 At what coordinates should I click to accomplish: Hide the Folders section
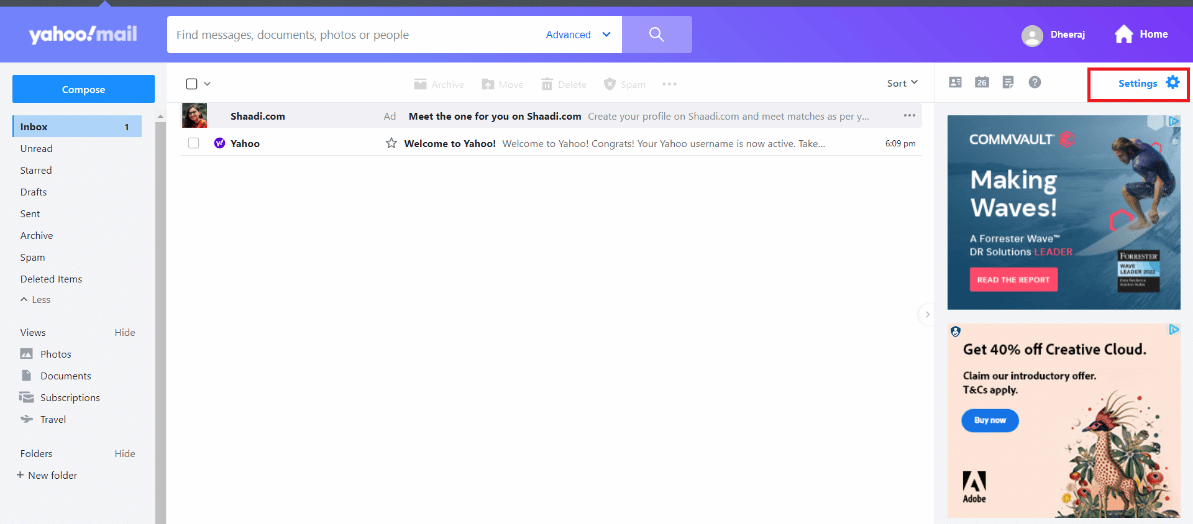click(x=125, y=453)
